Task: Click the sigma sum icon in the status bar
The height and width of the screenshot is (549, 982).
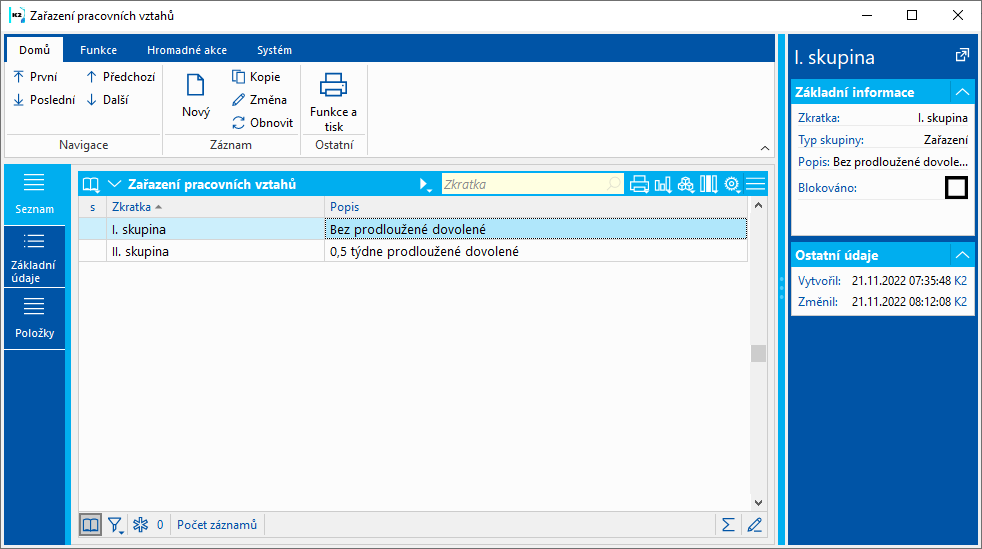Action: 729,524
